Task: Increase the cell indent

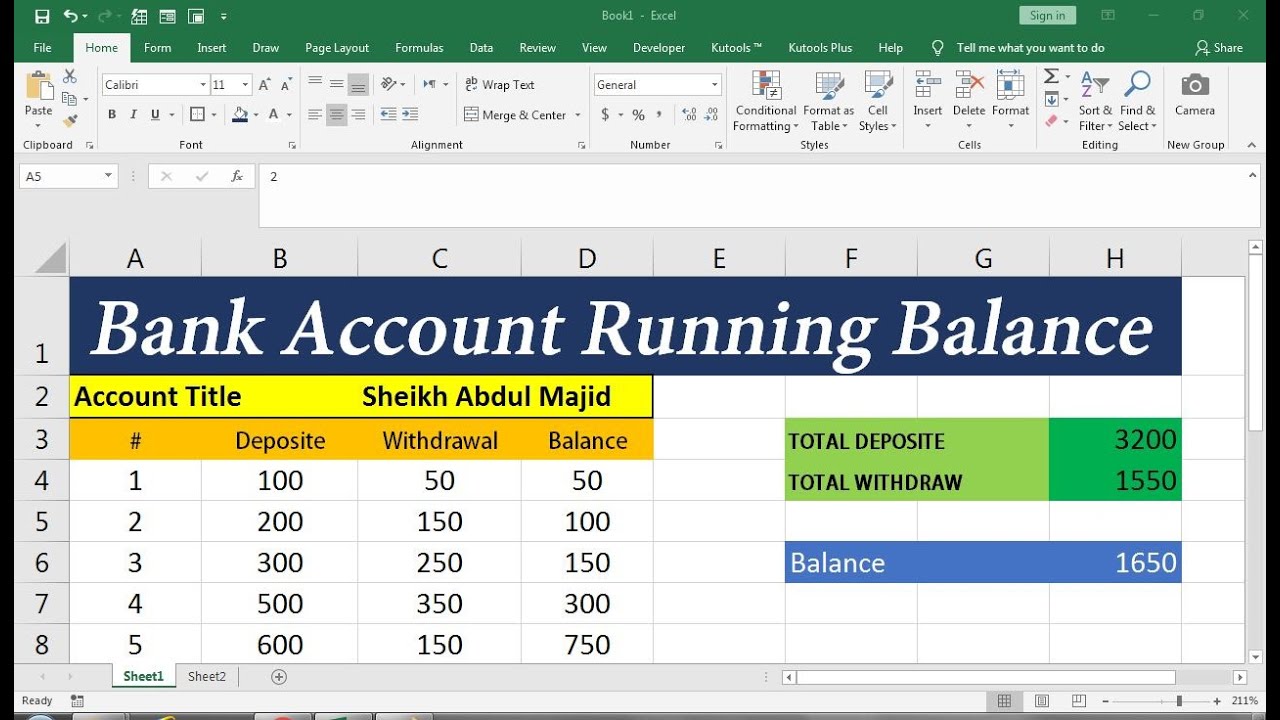Action: pos(410,114)
